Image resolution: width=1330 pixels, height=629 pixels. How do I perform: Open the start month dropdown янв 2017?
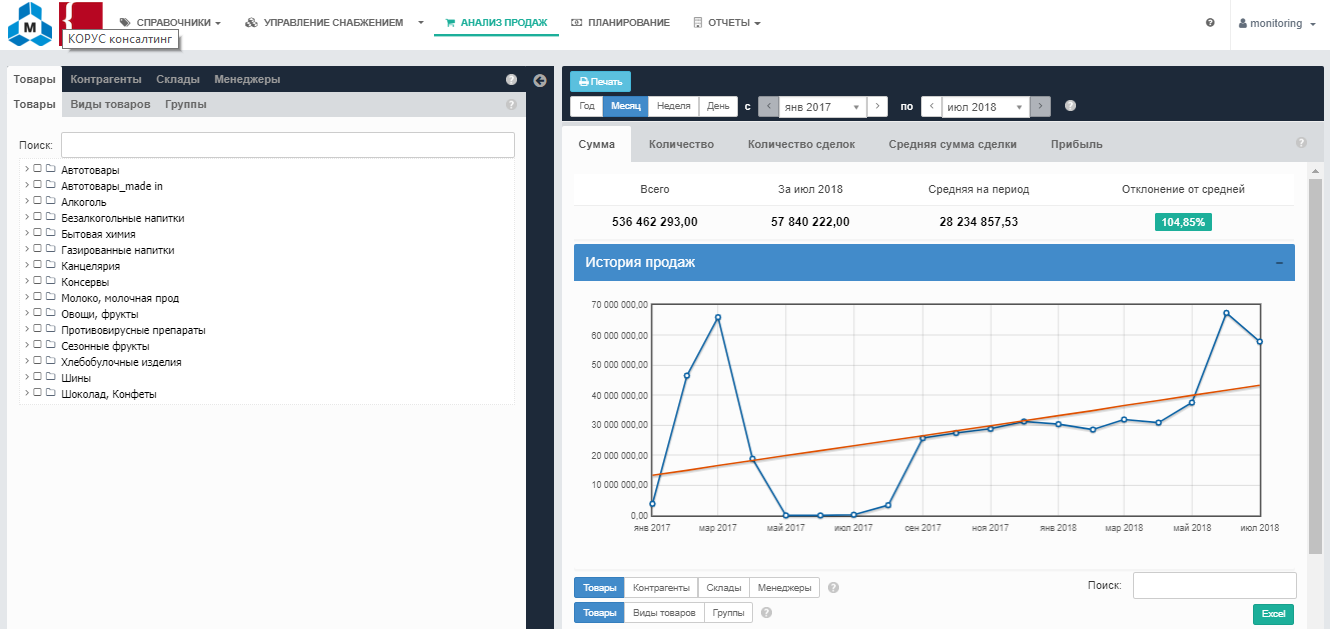[822, 107]
